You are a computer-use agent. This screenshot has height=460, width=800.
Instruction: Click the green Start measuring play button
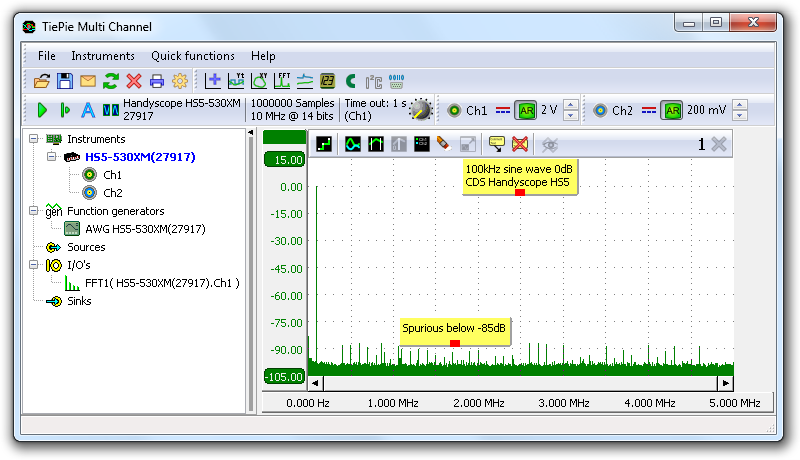42,110
